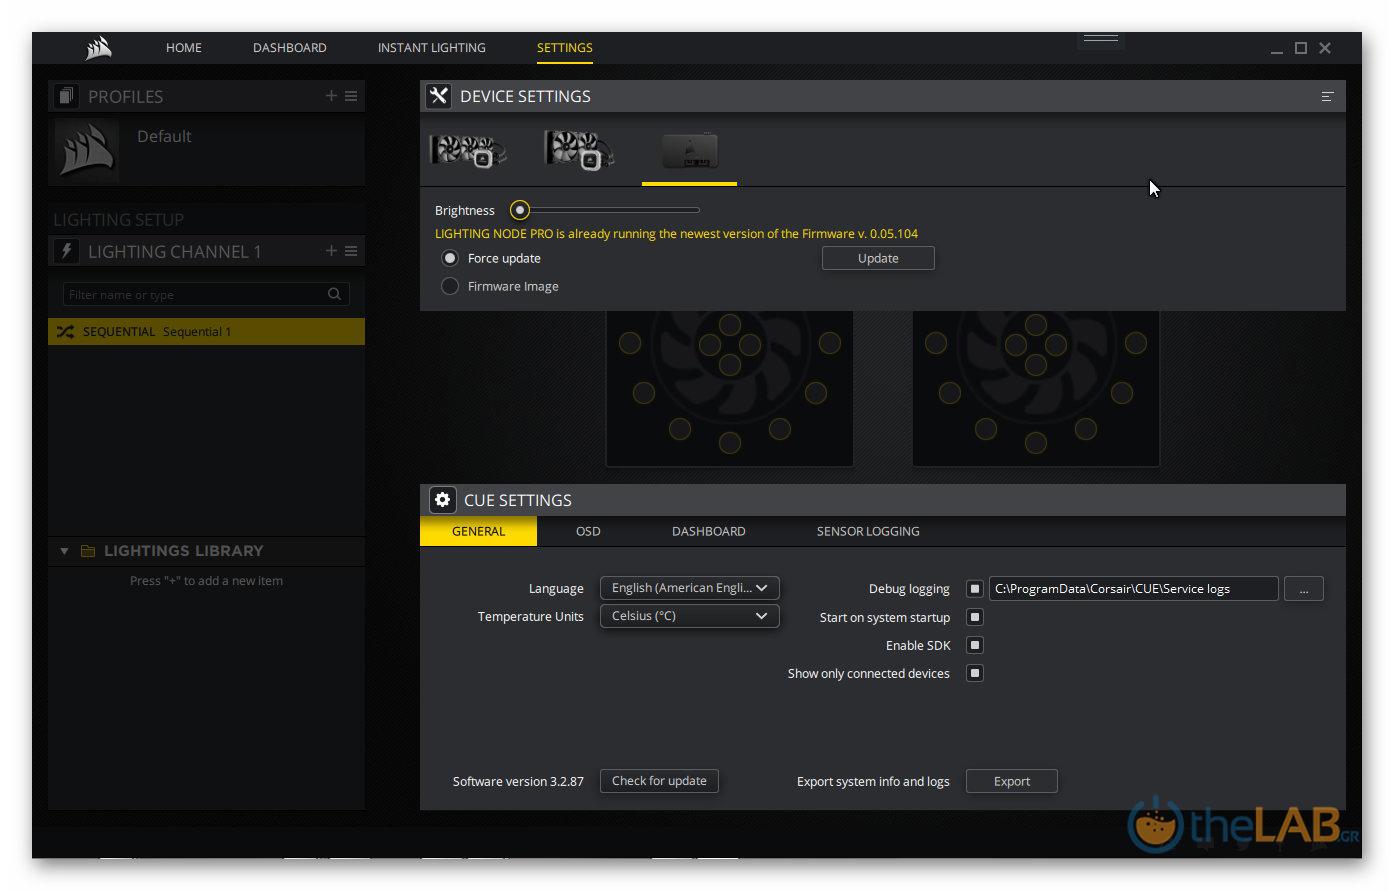Open Dashboard tab in CUE Settings
Screen dimensions: 1394x891
pyautogui.click(x=709, y=531)
